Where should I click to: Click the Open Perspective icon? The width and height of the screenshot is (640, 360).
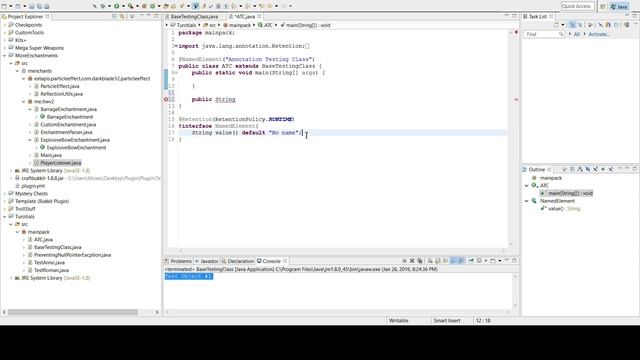click(602, 6)
